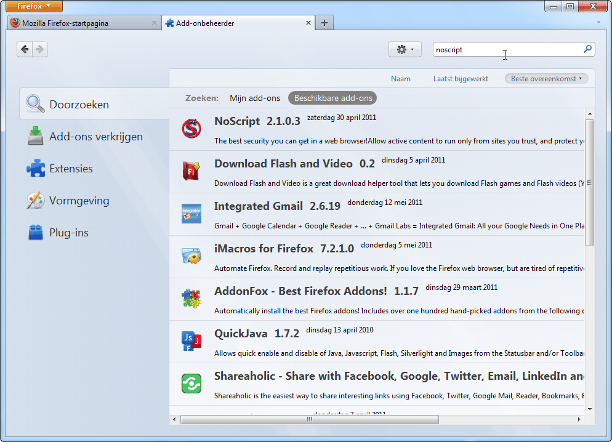The height and width of the screenshot is (442, 612).
Task: Select QuickJava 1.7.2 title
Action: pyautogui.click(x=256, y=334)
